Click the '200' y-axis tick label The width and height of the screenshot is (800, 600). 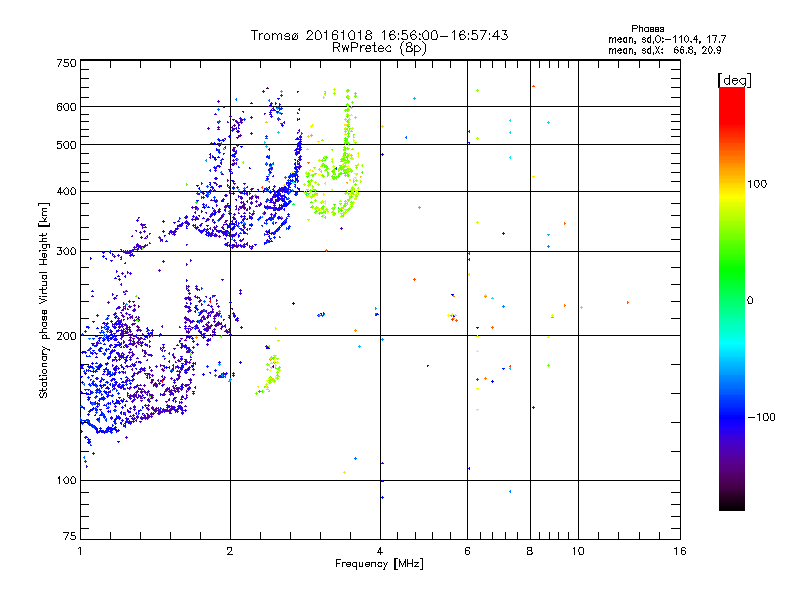pyautogui.click(x=66, y=336)
